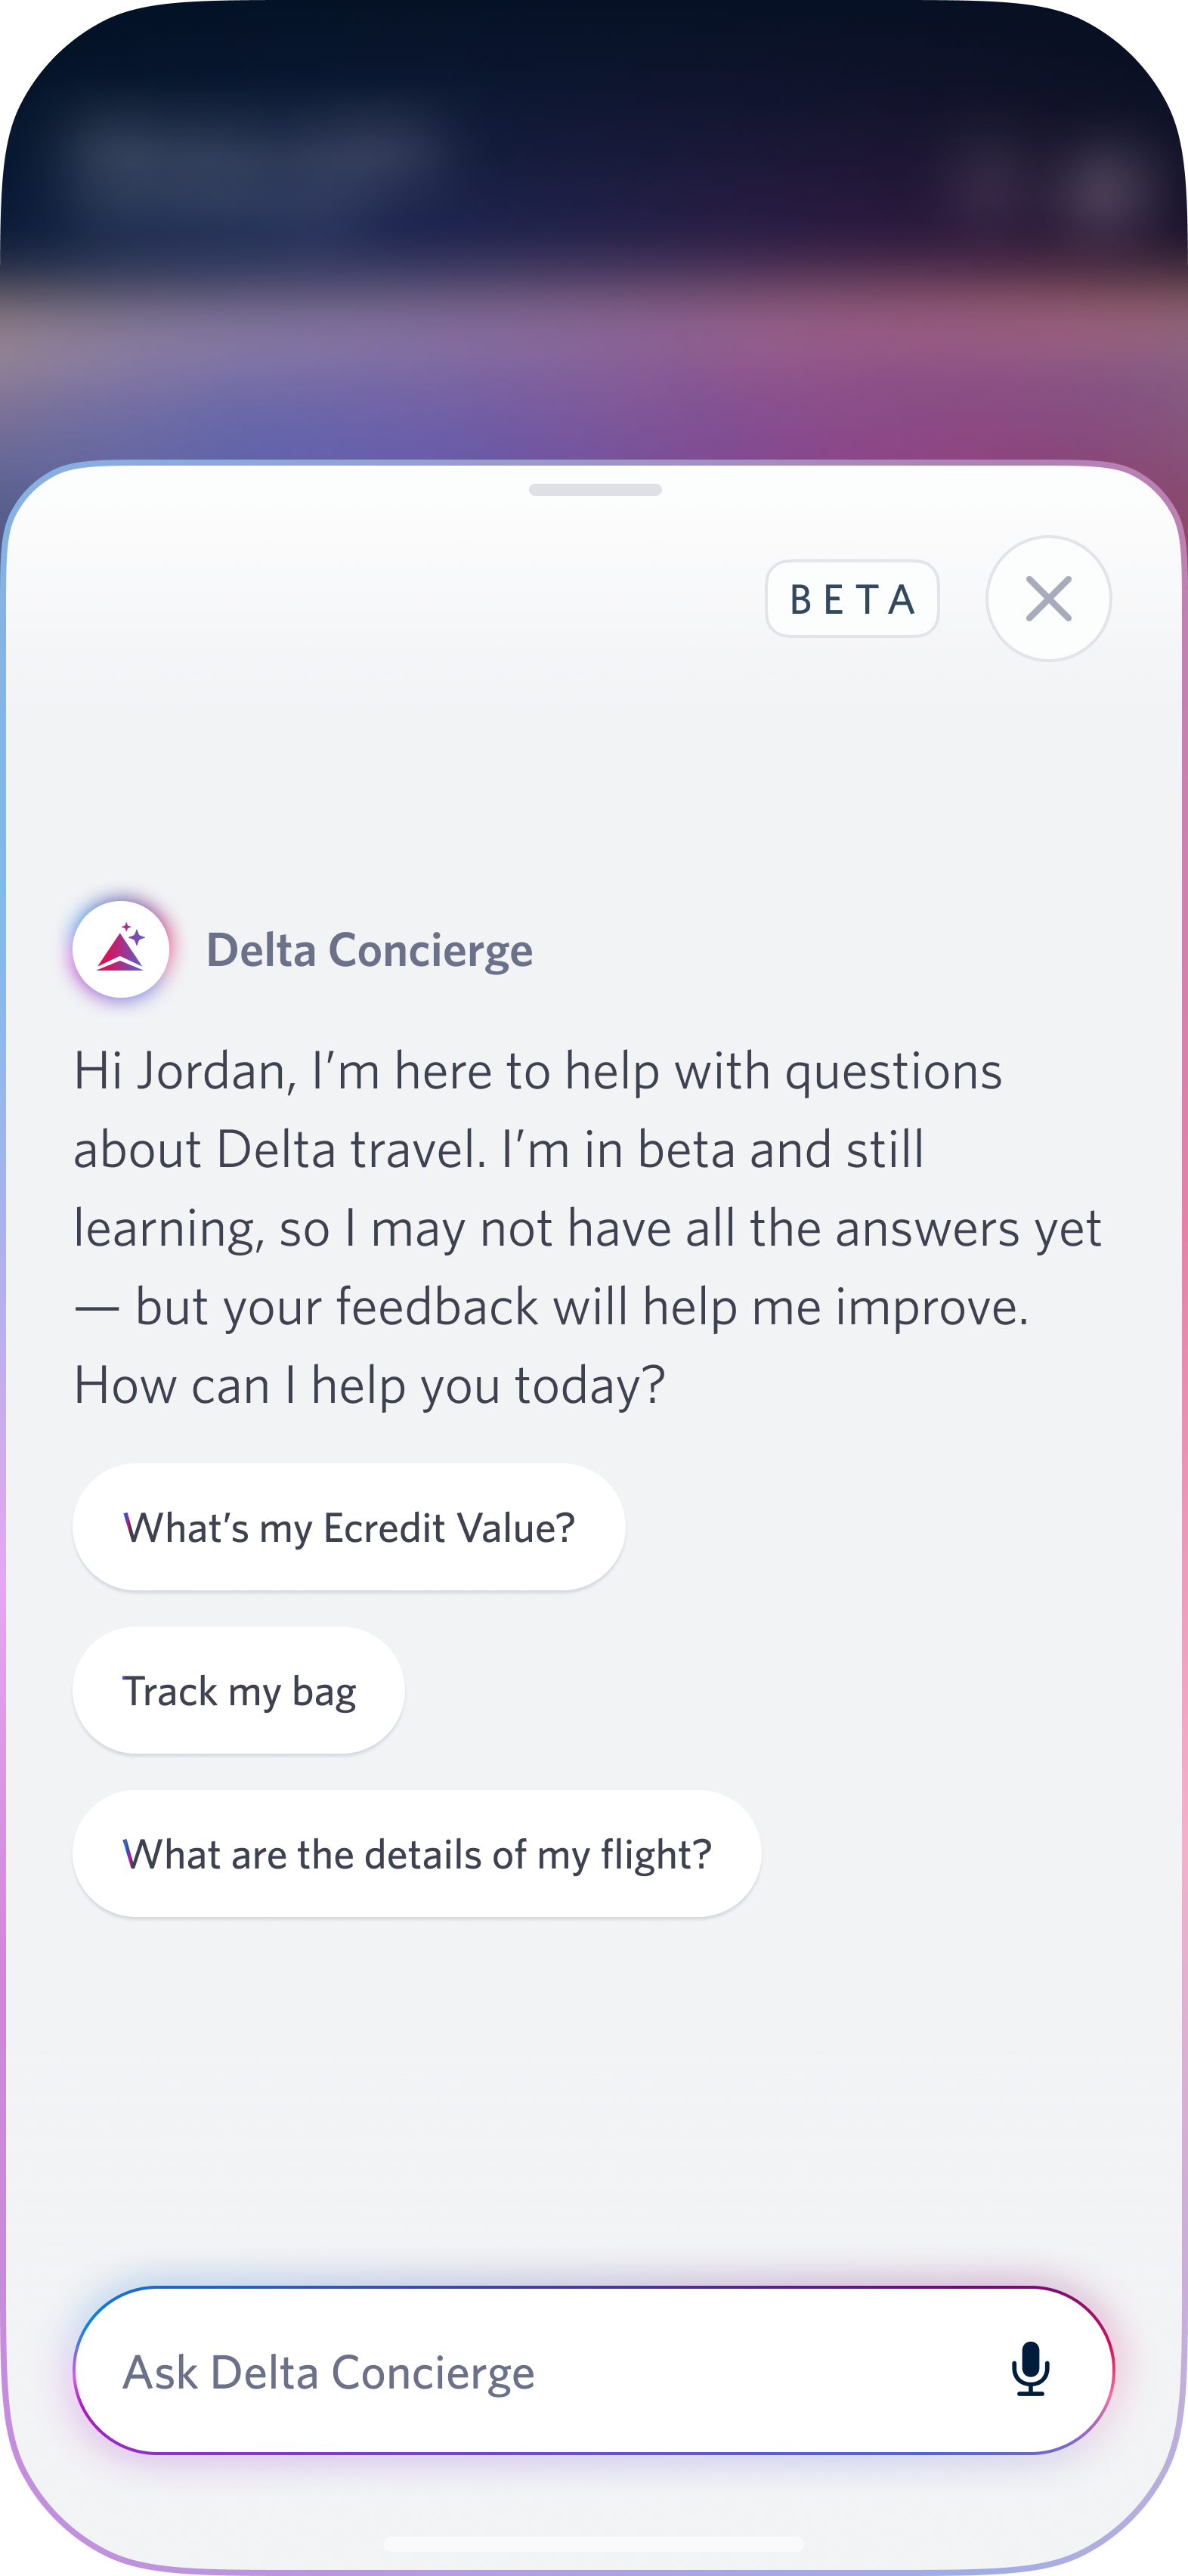This screenshot has height=2576, width=1188.
Task: Tap the Delta Concierge avatar logo
Action: point(121,948)
